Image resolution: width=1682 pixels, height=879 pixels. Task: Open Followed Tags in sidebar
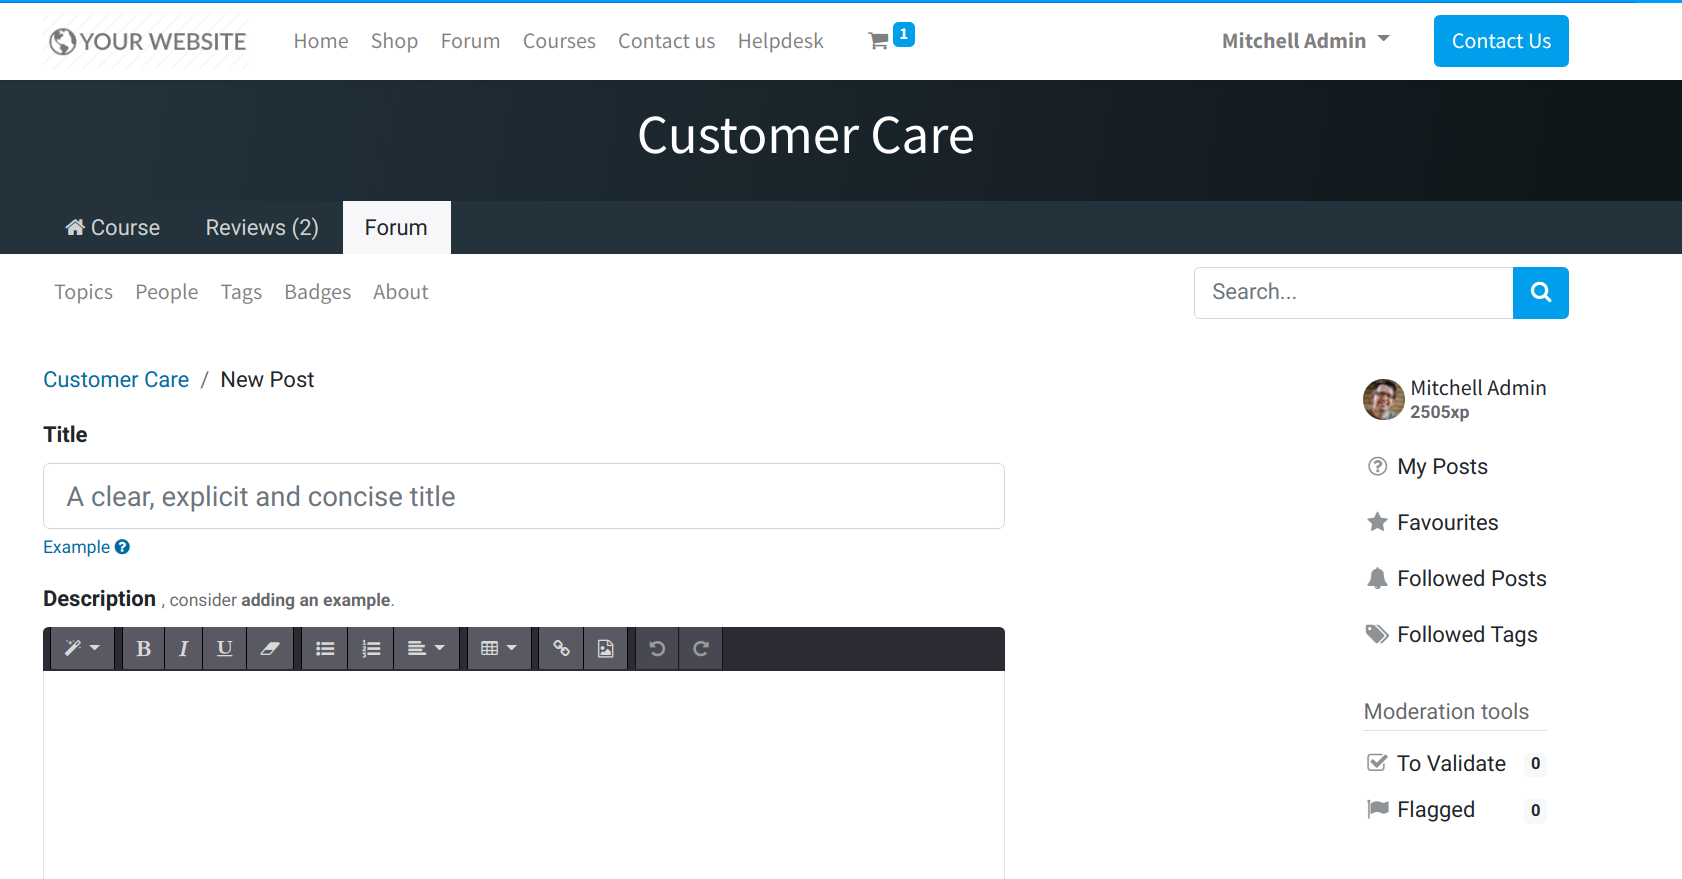(1467, 635)
